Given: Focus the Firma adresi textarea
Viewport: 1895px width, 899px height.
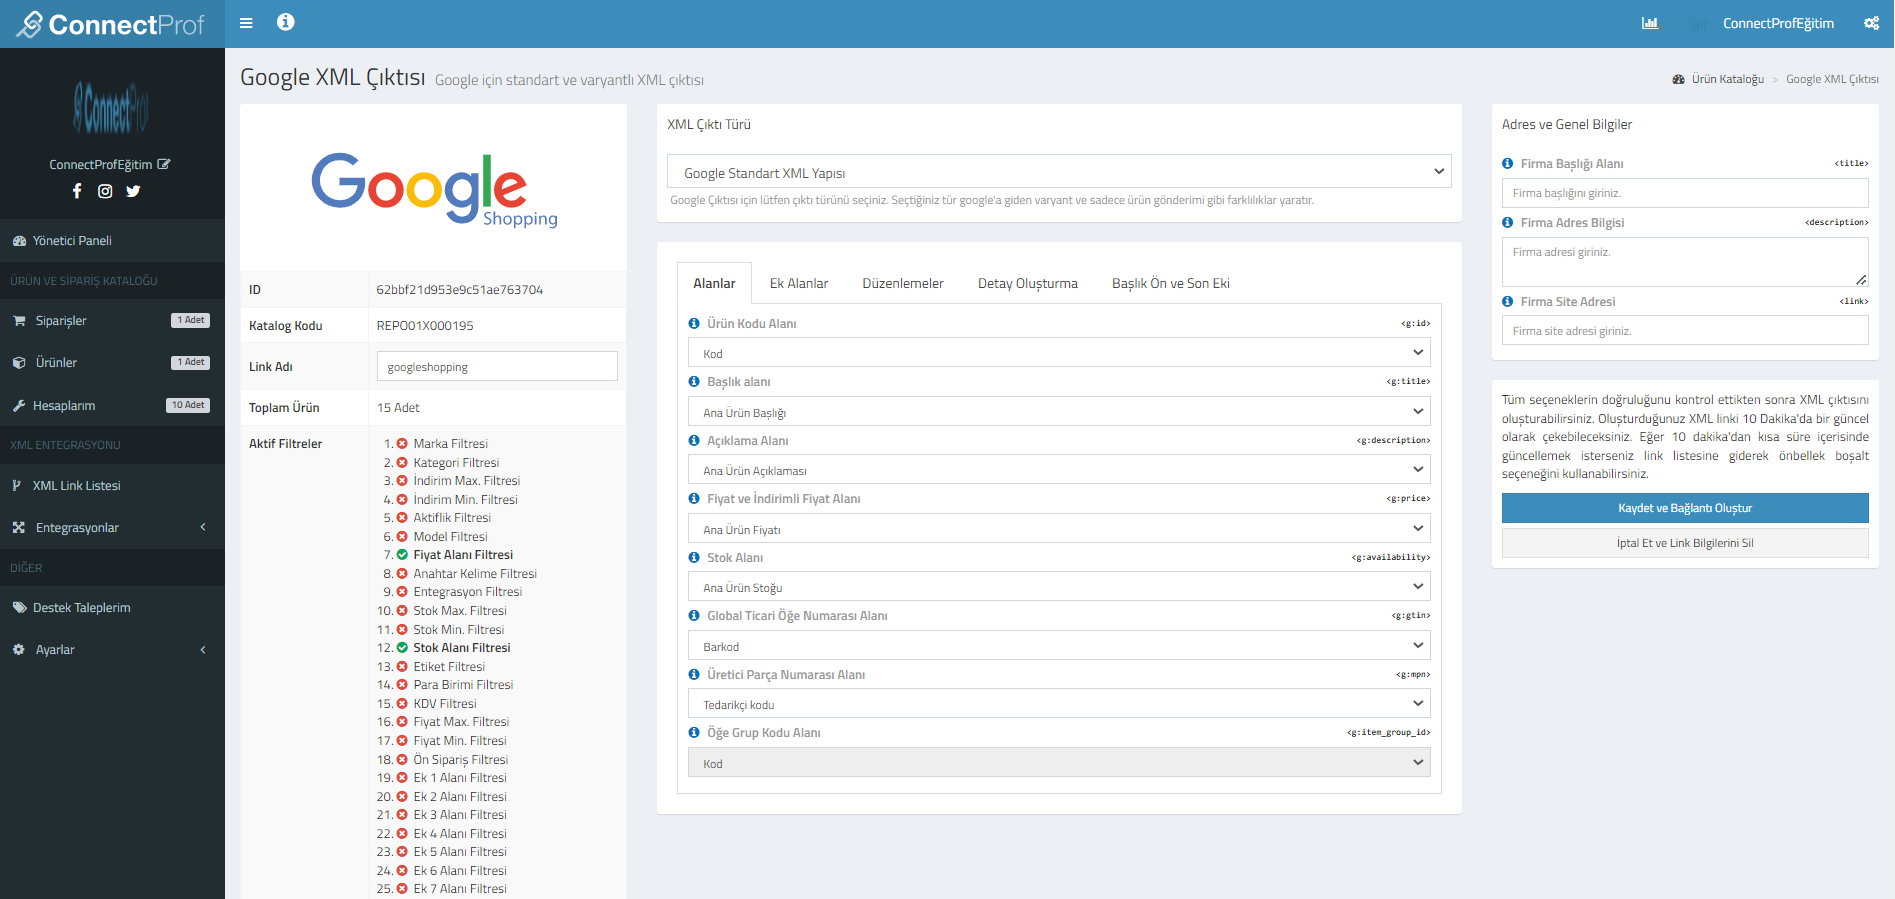Looking at the screenshot, I should point(1685,262).
